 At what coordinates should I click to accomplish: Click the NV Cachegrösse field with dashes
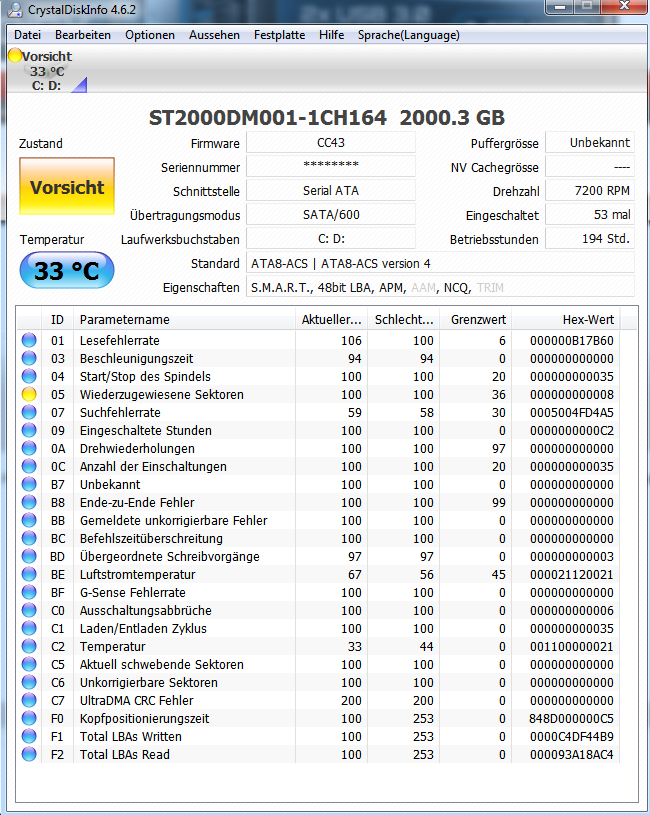(x=590, y=166)
